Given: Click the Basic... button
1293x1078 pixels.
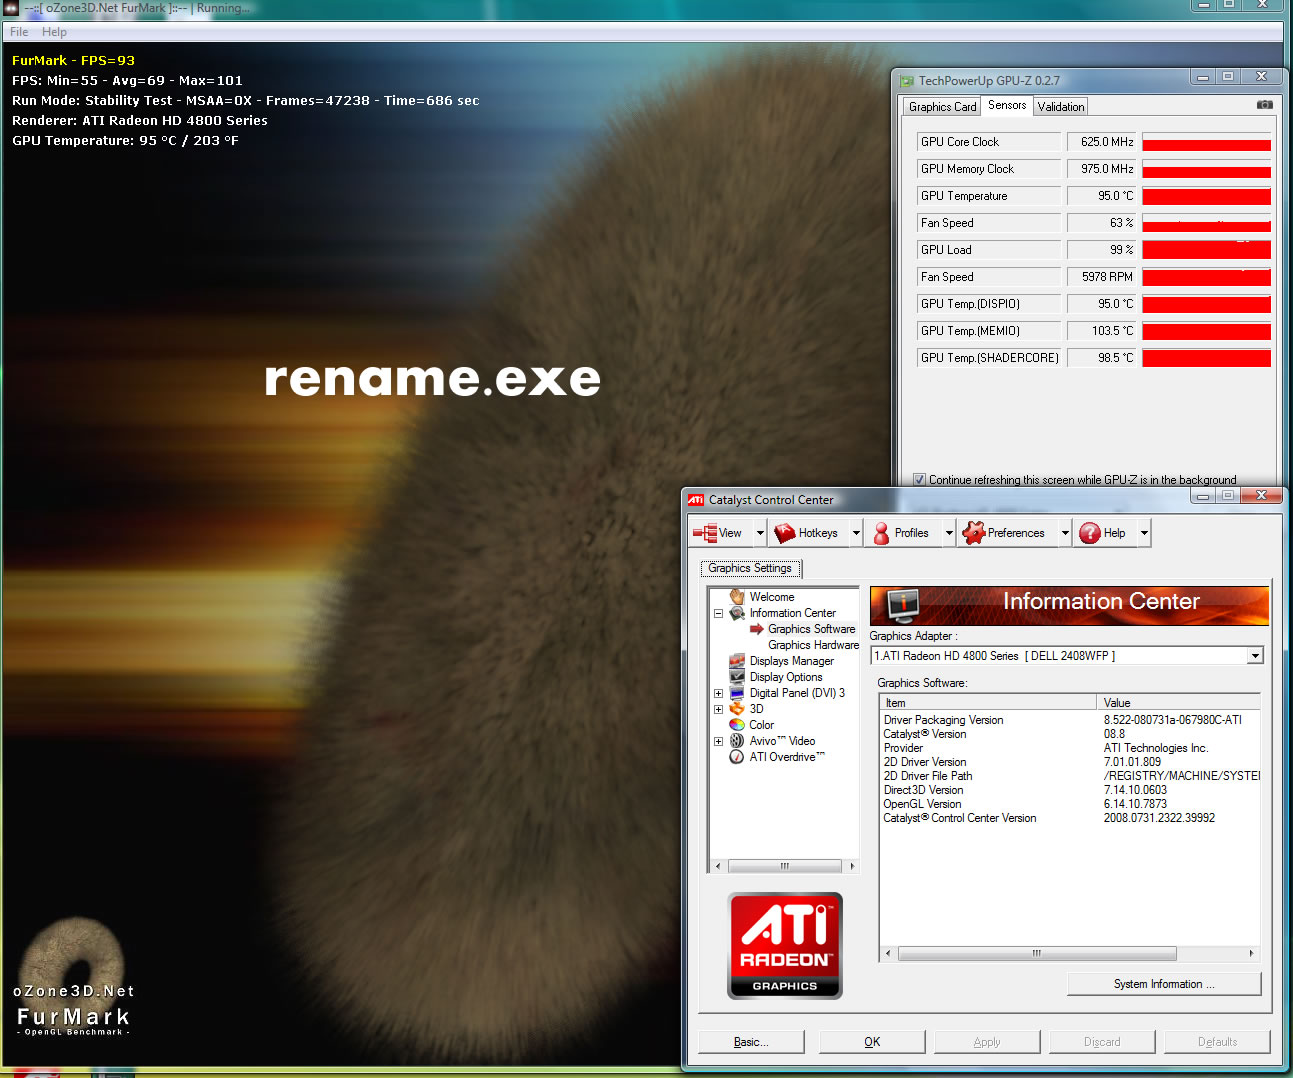Looking at the screenshot, I should point(751,1042).
